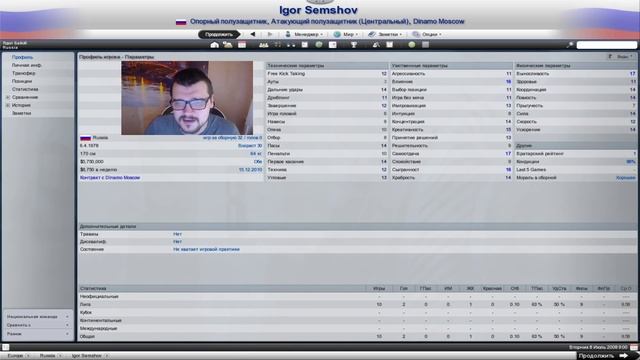Viewport: 640px width, 360px height.
Task: Open the Разное dropdown in sidebar
Action: coord(38,334)
